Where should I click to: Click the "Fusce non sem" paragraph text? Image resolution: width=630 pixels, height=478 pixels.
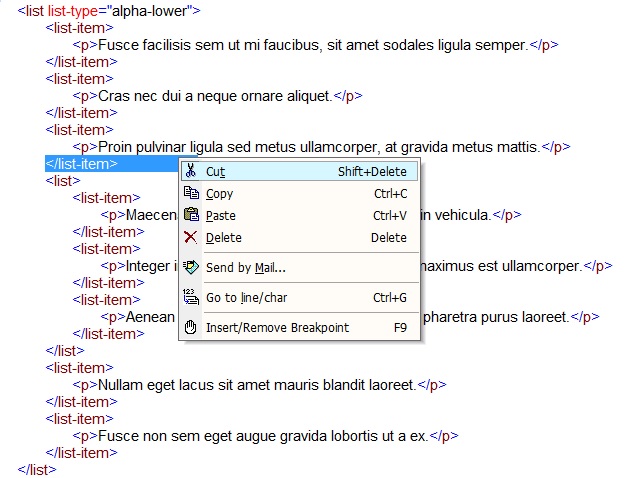tap(262, 436)
